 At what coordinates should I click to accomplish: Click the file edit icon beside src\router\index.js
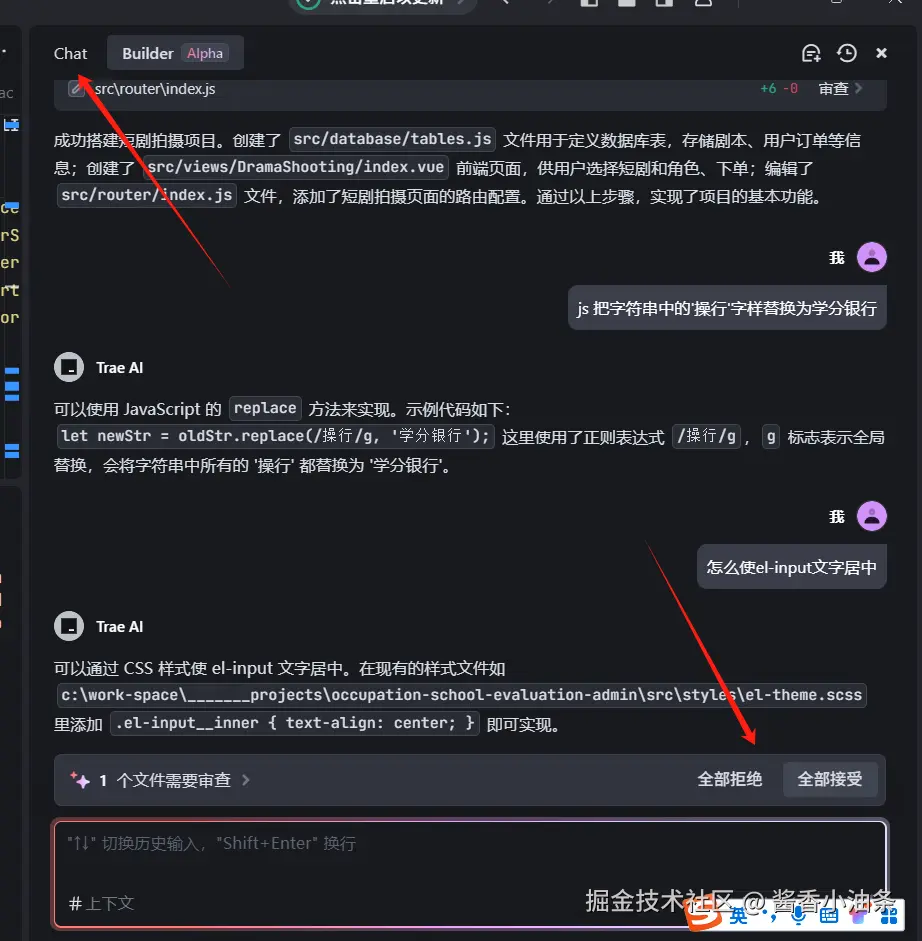(x=76, y=89)
